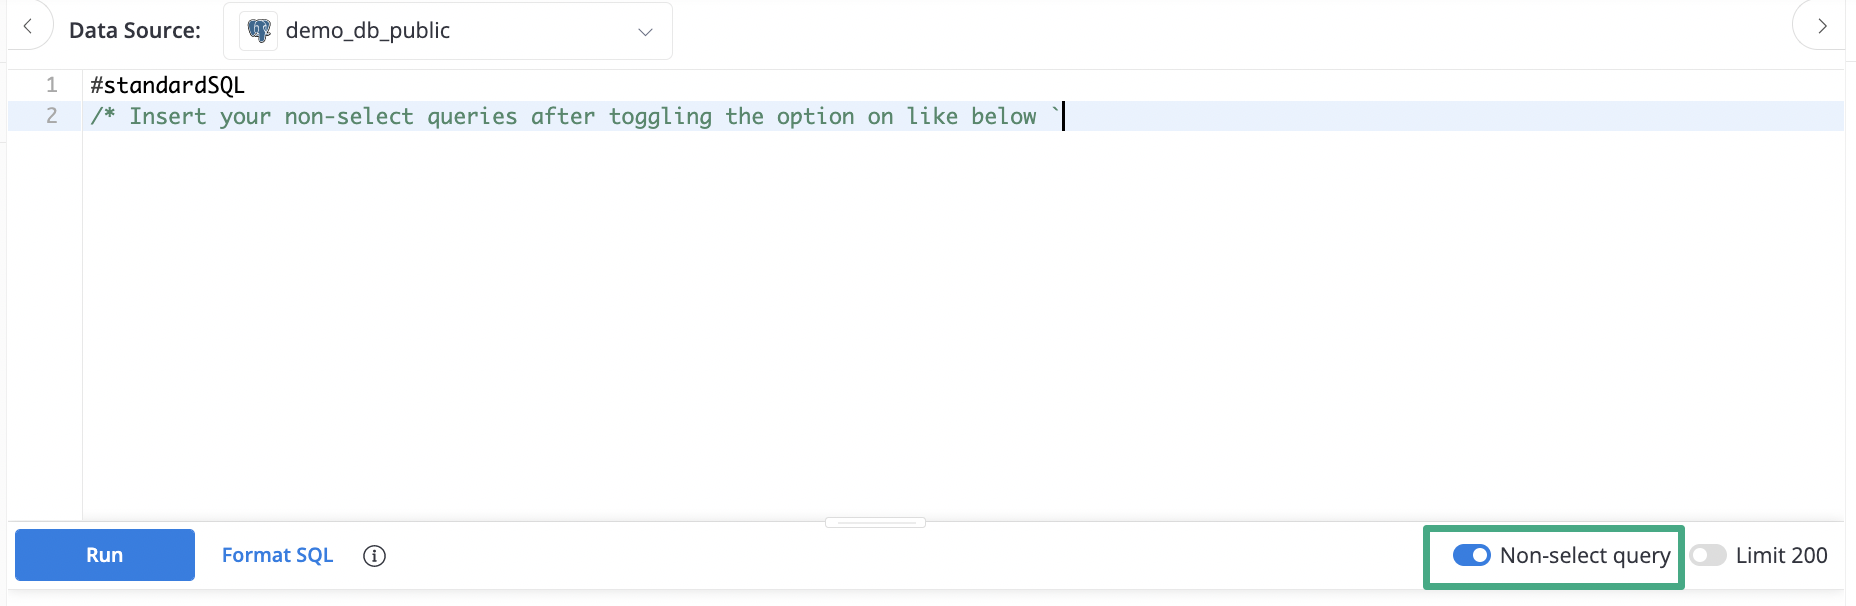This screenshot has height=606, width=1856.
Task: Click the Non-select query label text
Action: 1585,555
